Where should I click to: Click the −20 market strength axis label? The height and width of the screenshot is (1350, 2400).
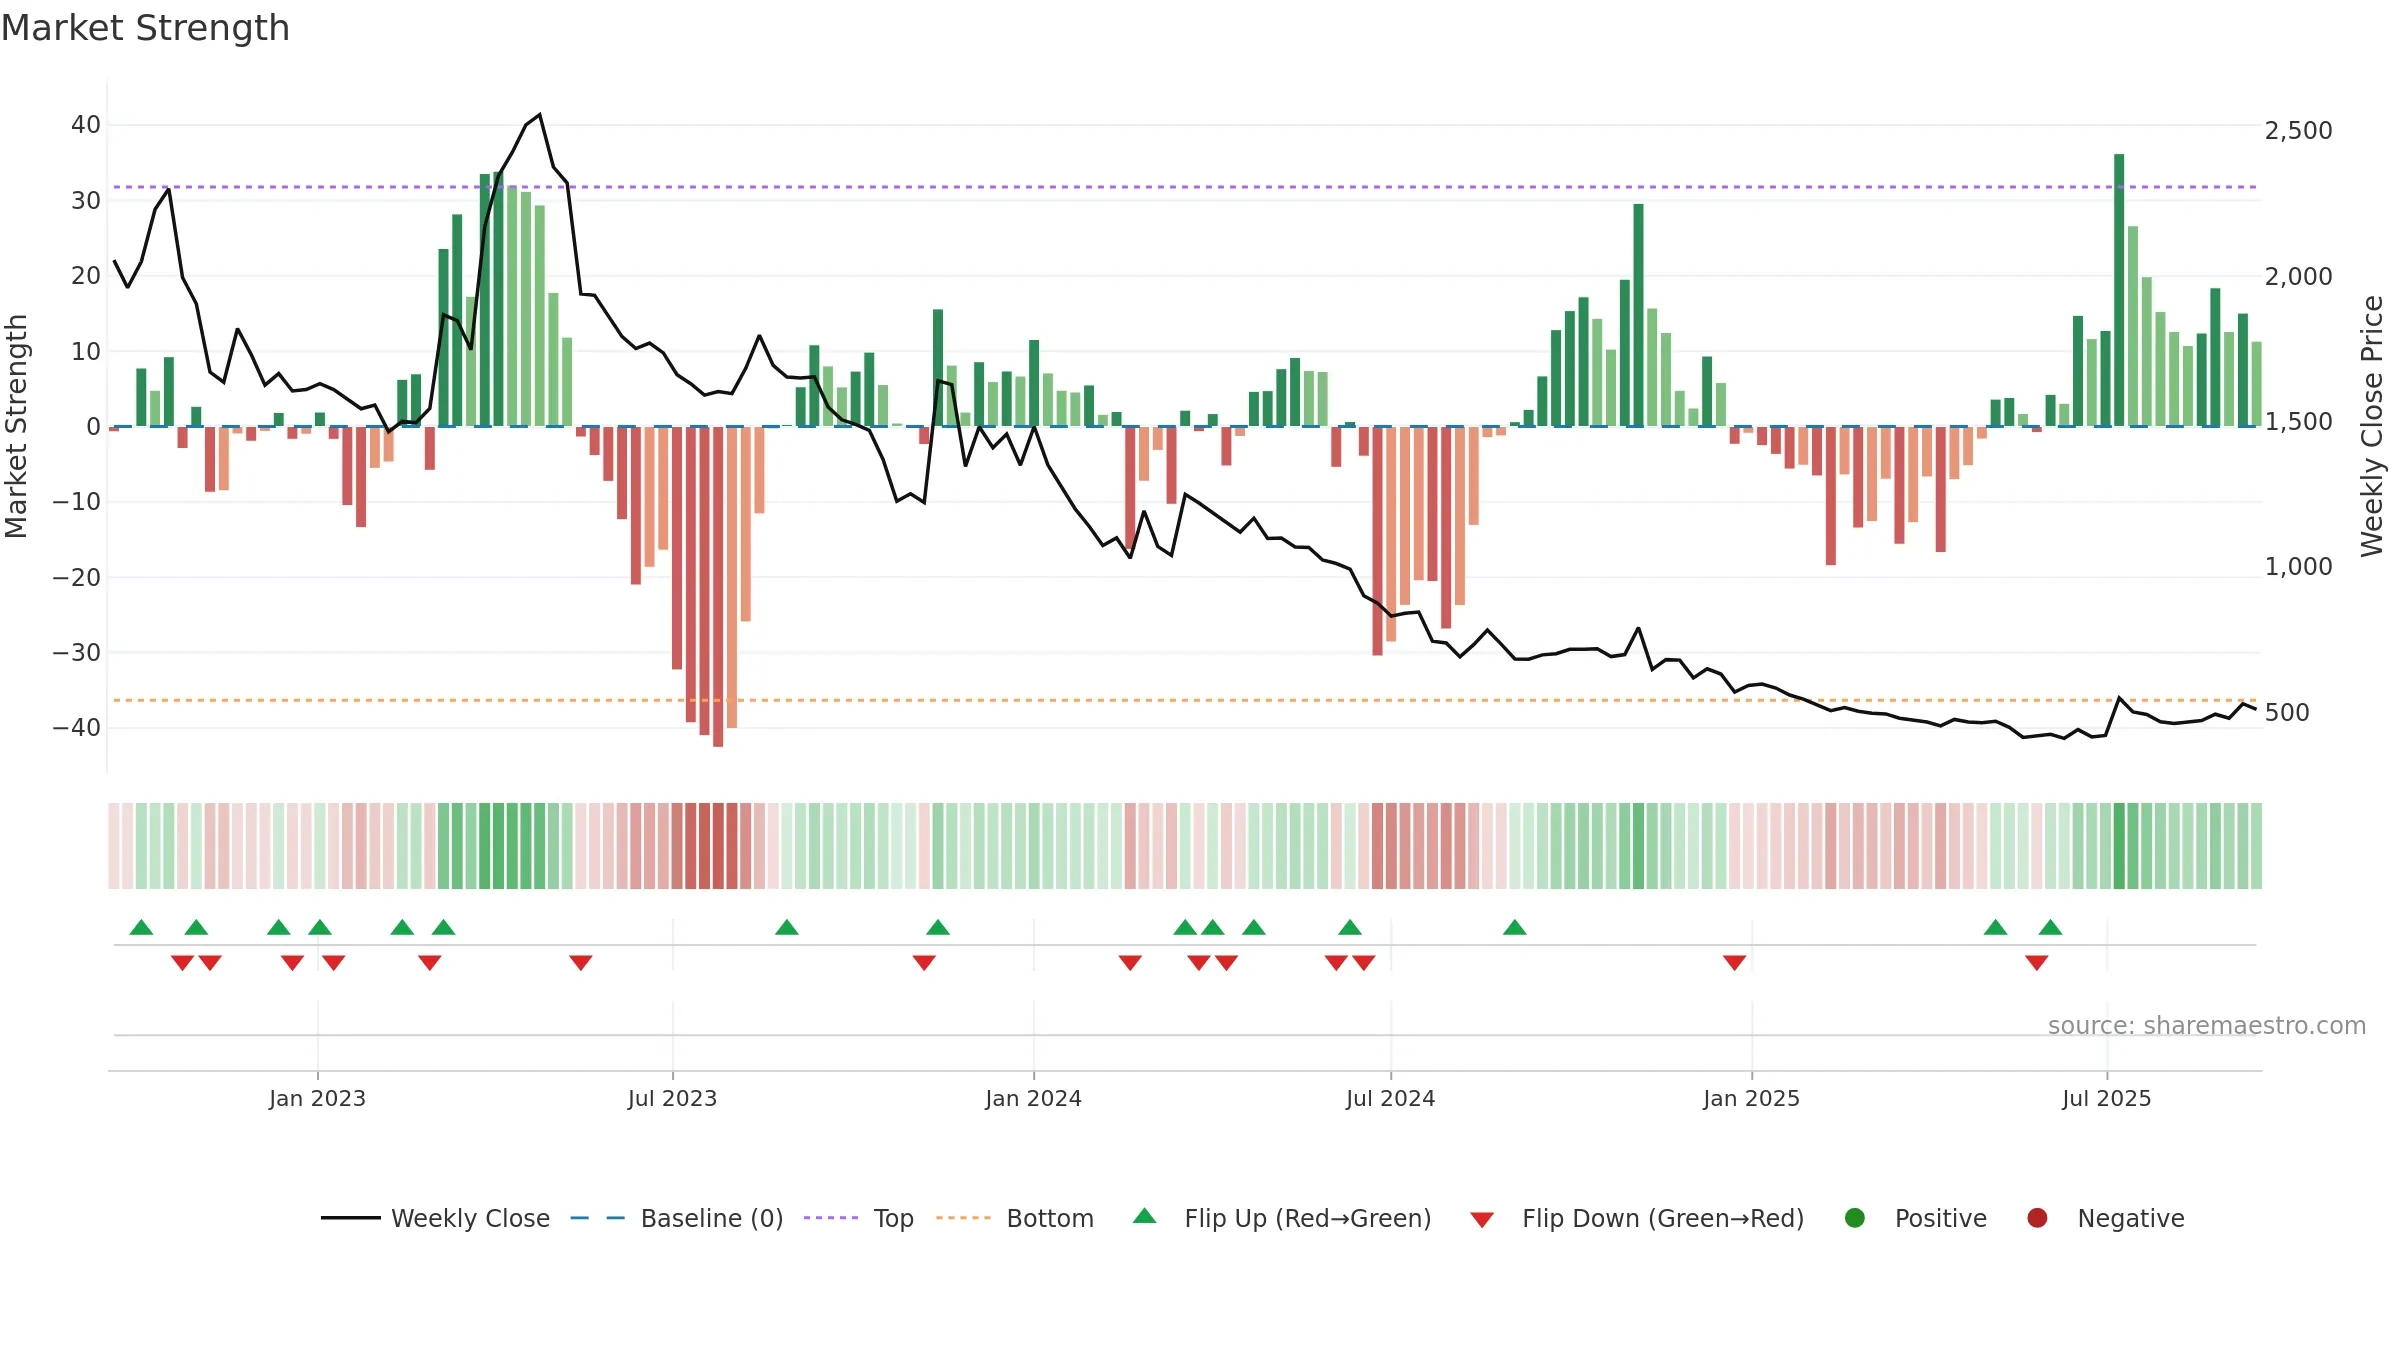coord(77,577)
